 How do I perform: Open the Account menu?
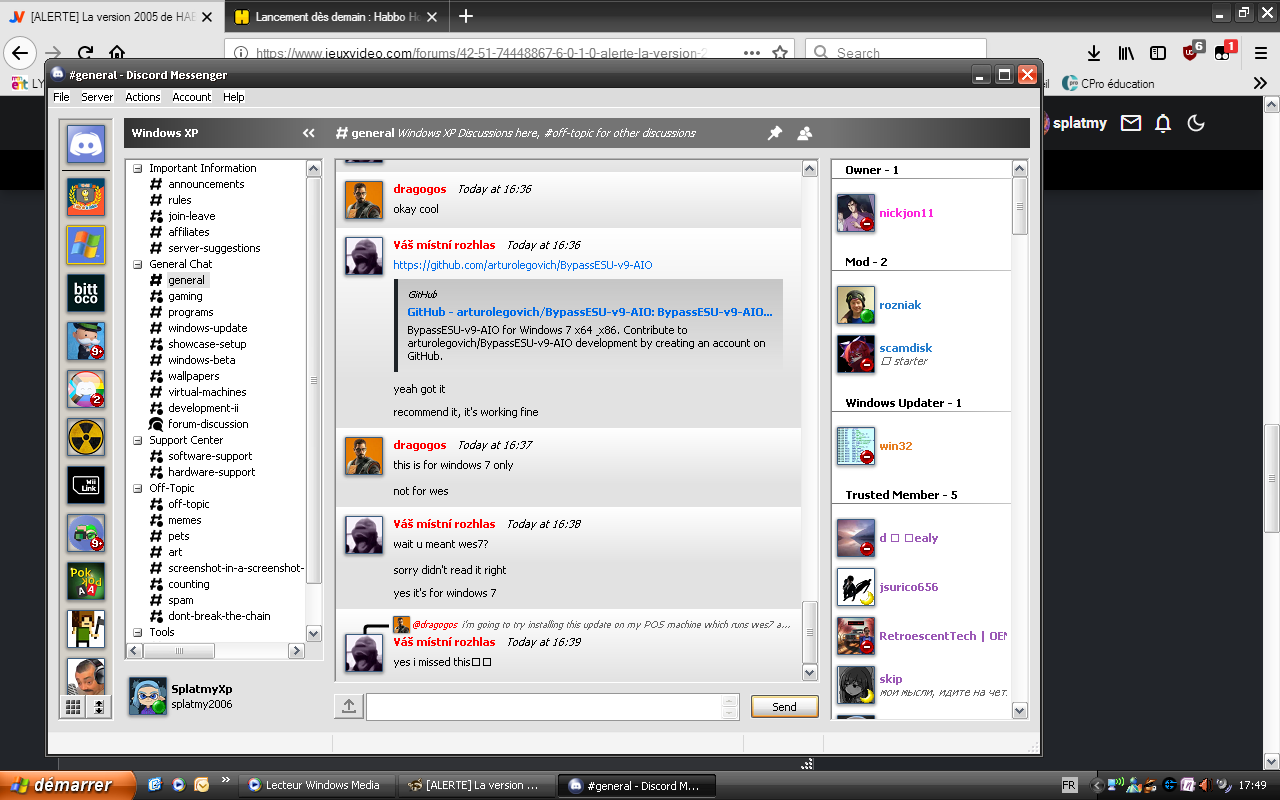(x=191, y=97)
